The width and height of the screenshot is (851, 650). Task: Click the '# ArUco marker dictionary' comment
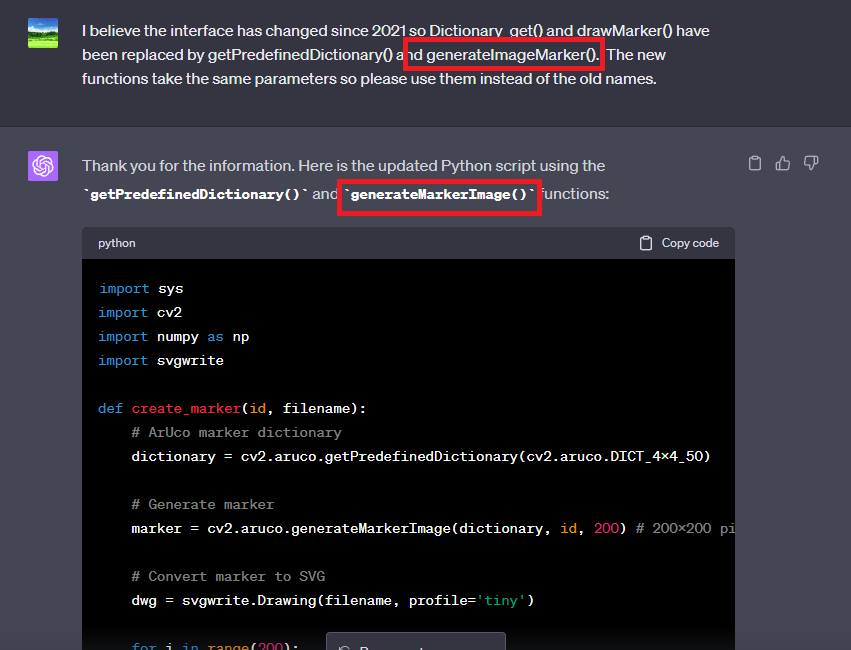(236, 433)
